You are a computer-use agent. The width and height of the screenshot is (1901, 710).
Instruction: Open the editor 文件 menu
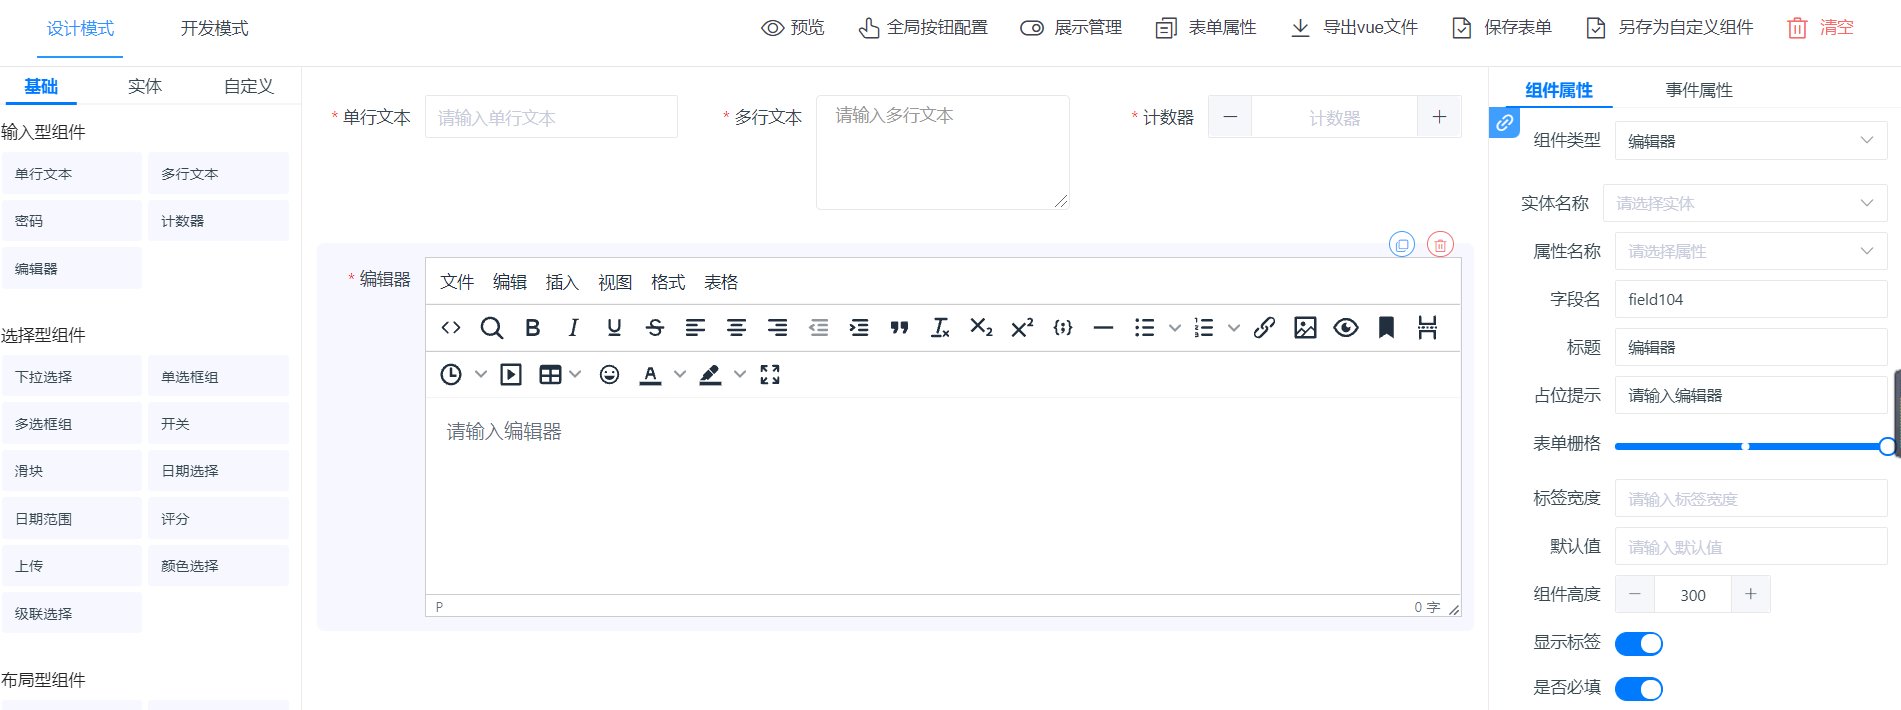[457, 282]
